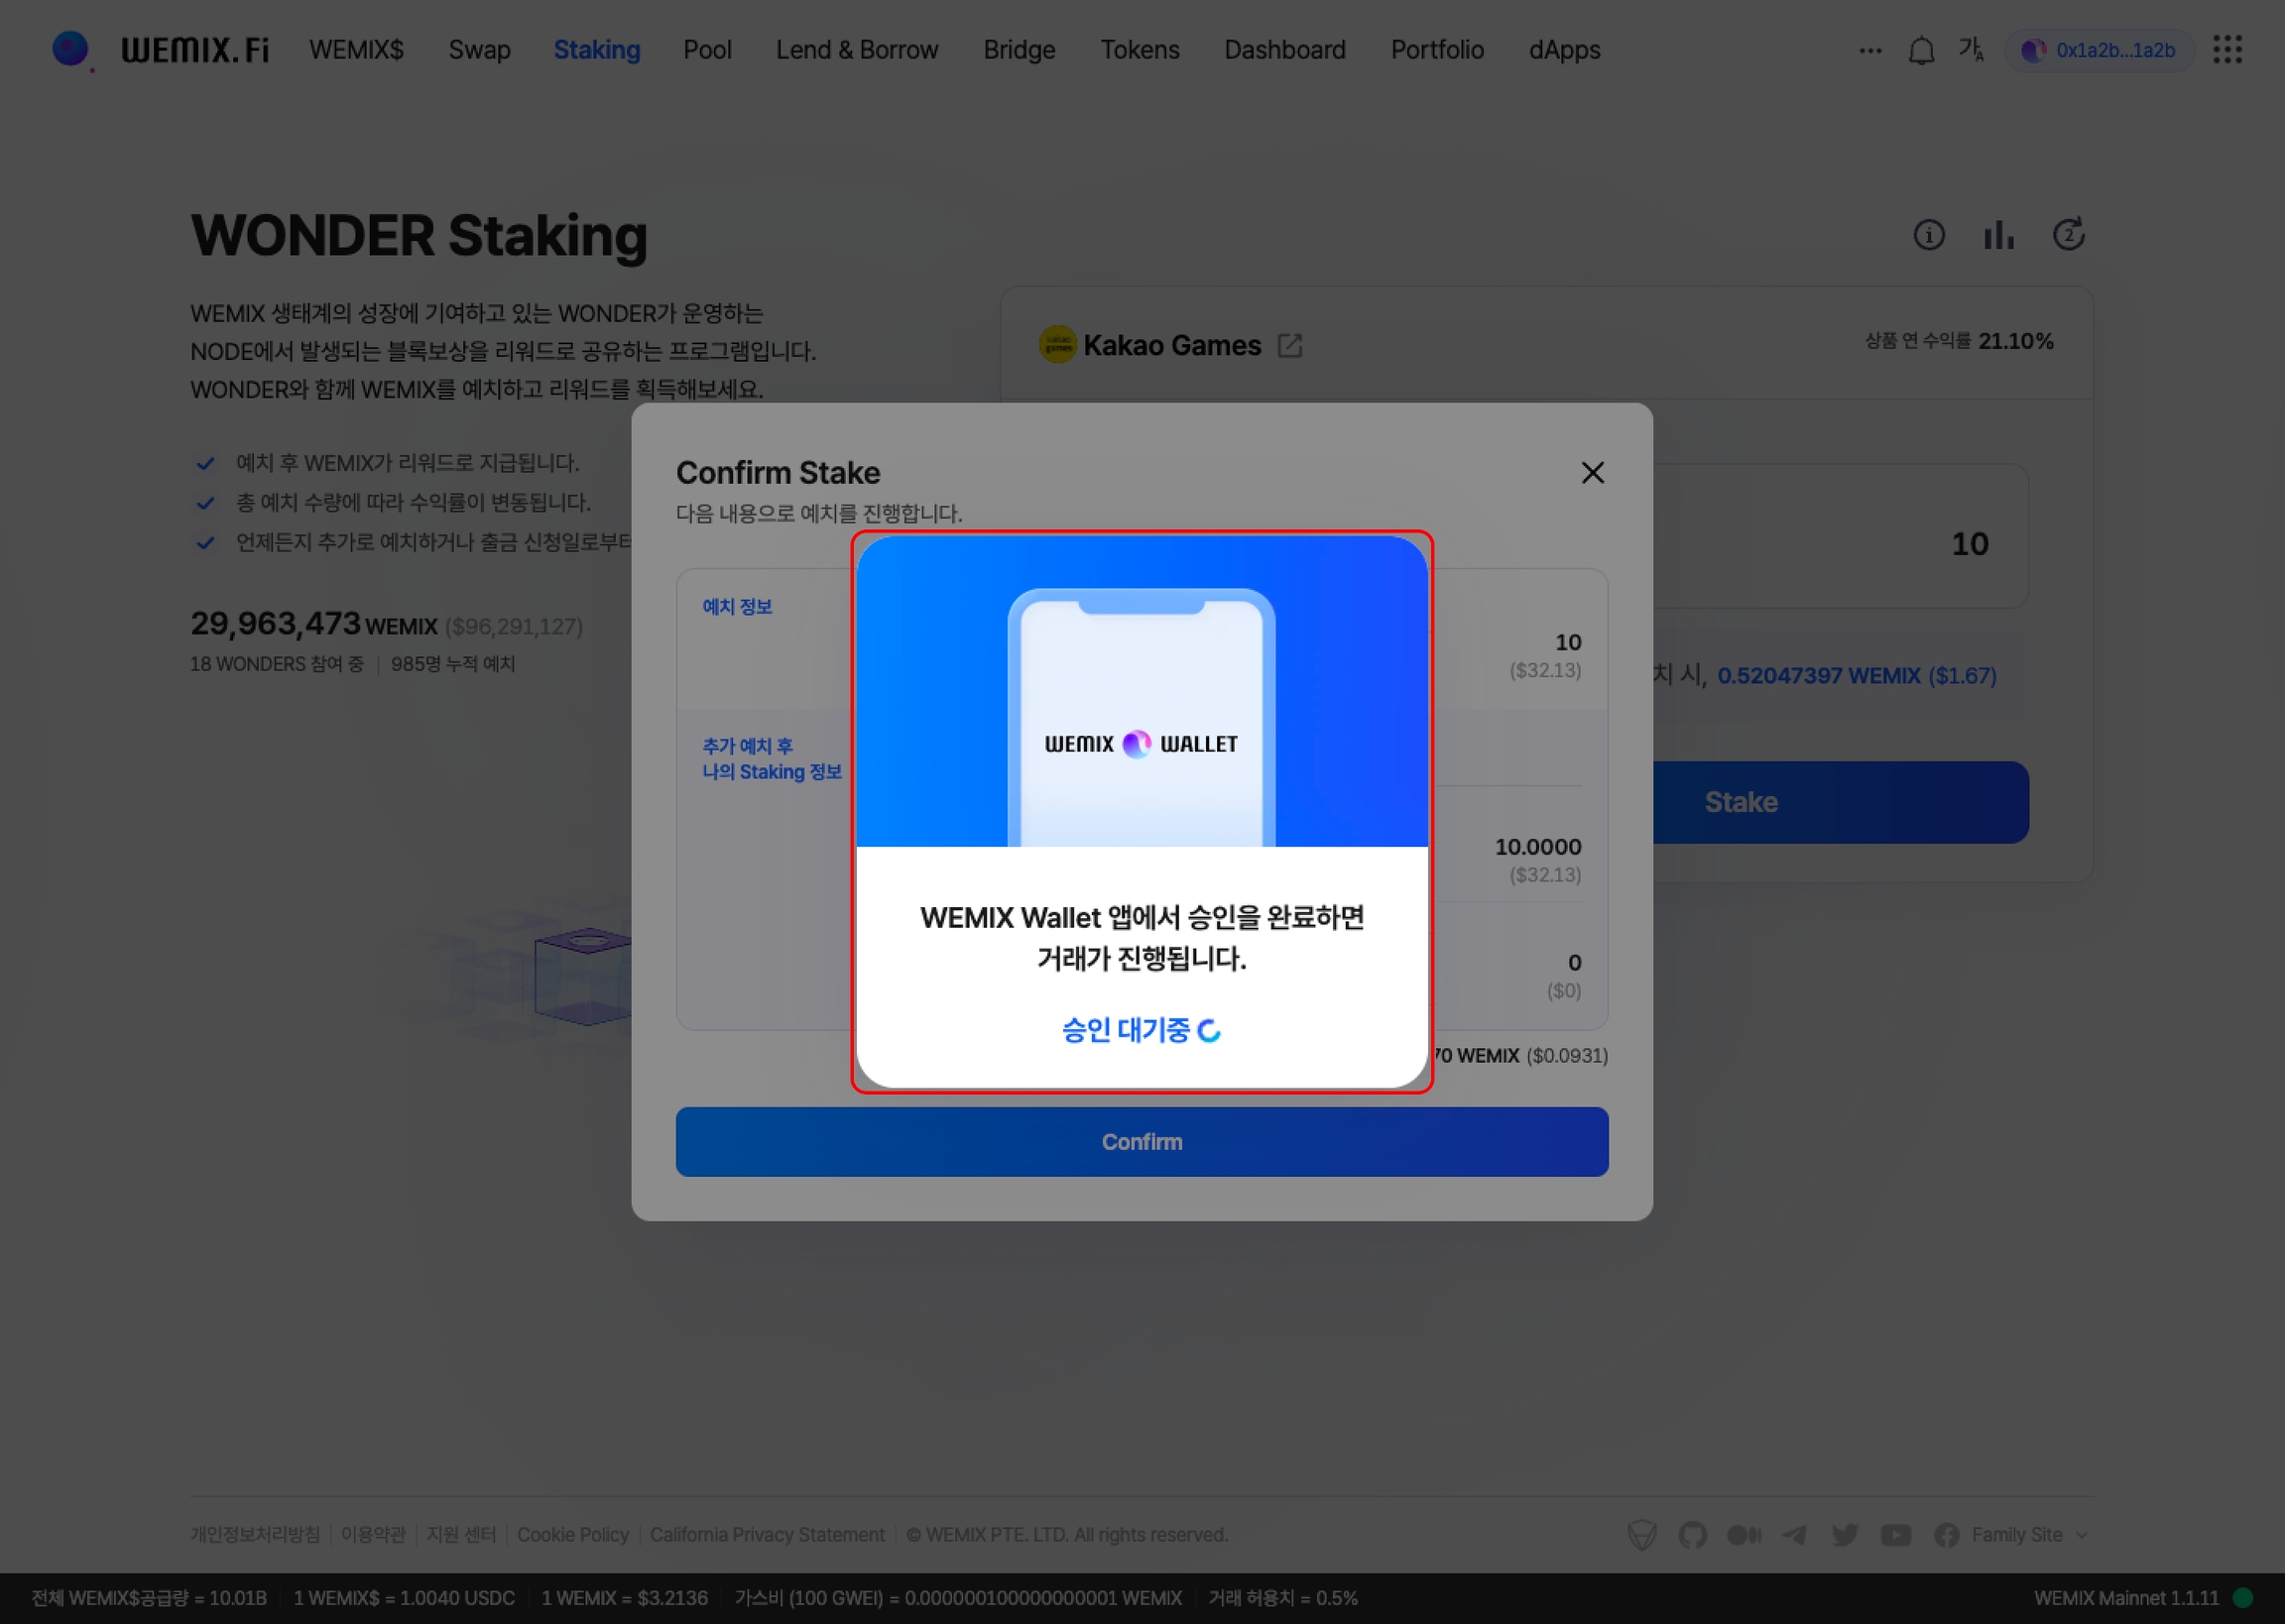The image size is (2285, 1624).
Task: Open the 0x1a2b...1a2b wallet account menu
Action: [2099, 50]
